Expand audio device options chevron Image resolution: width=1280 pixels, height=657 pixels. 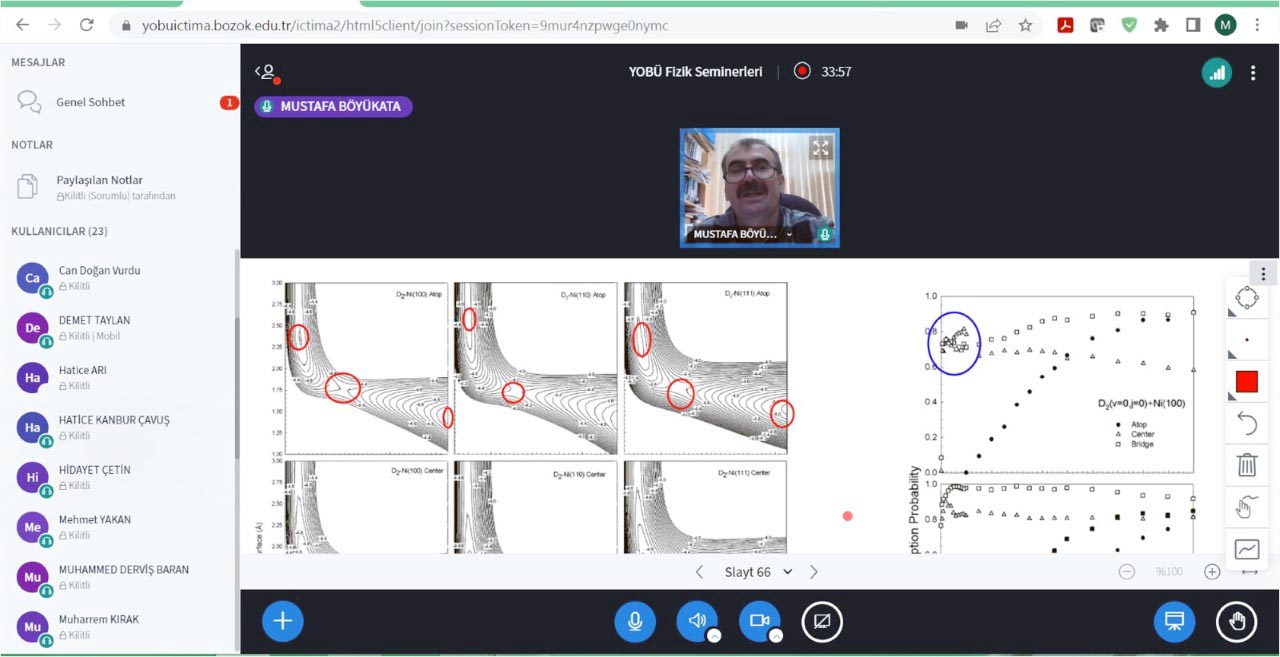(714, 635)
